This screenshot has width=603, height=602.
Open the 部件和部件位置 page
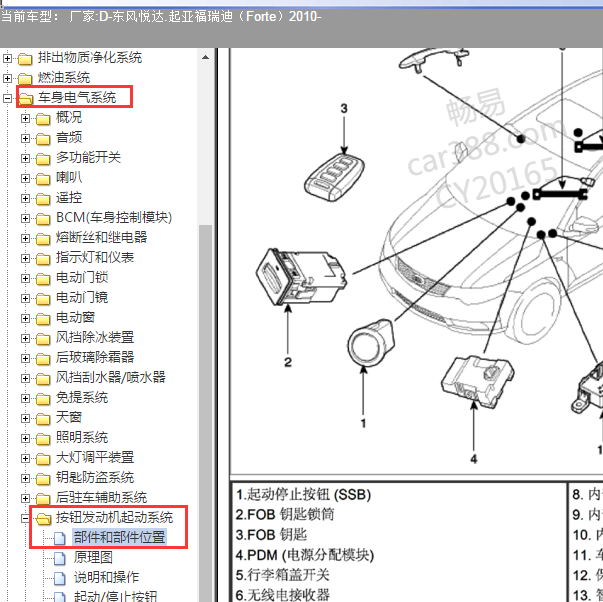[120, 537]
